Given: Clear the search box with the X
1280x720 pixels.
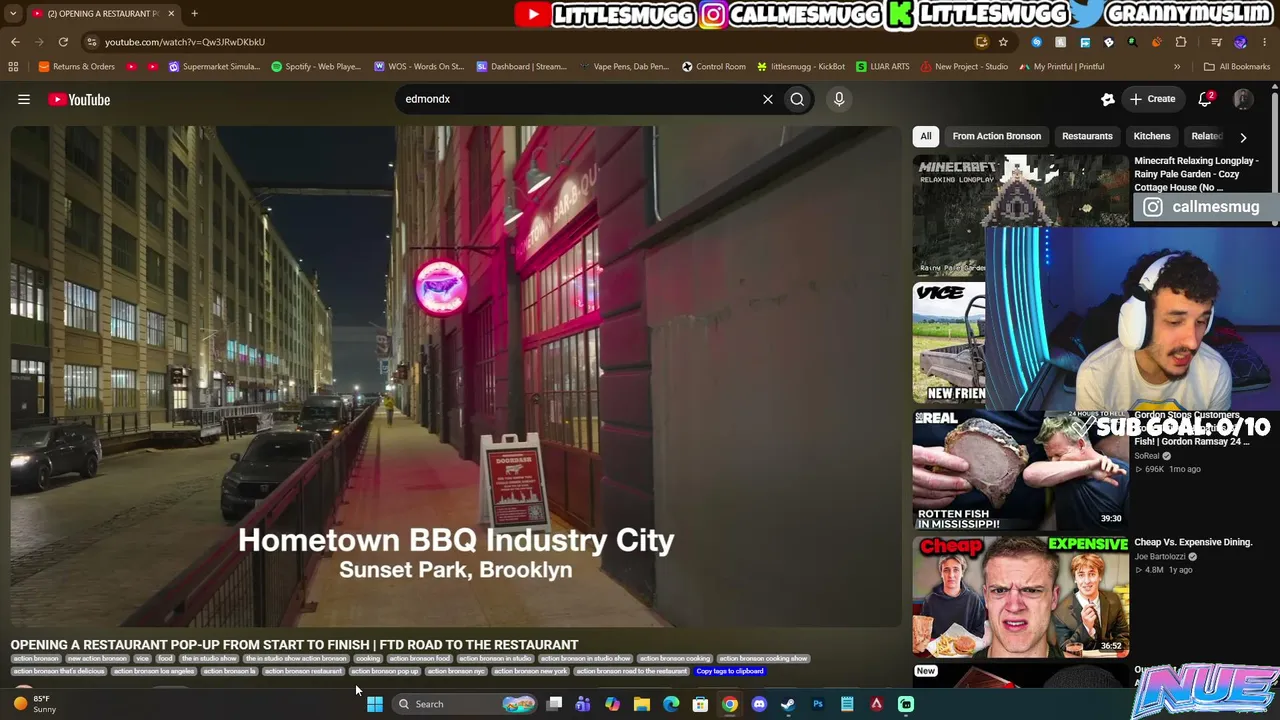Looking at the screenshot, I should (768, 99).
